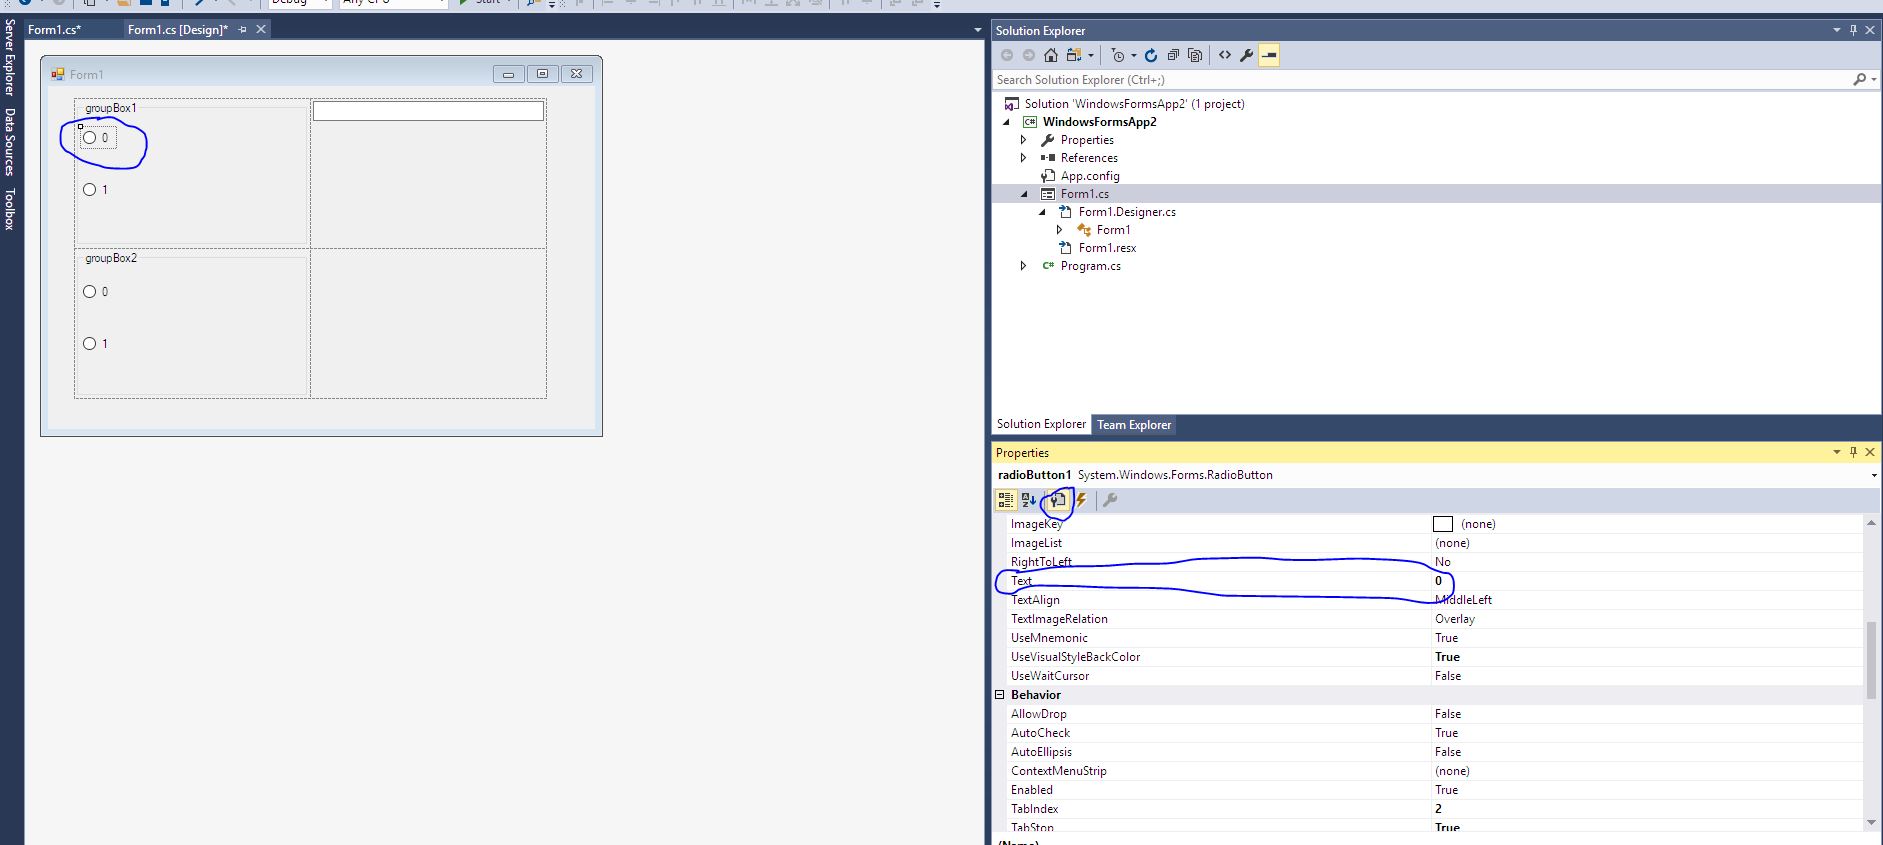Click Show All Files icon

[1195, 56]
